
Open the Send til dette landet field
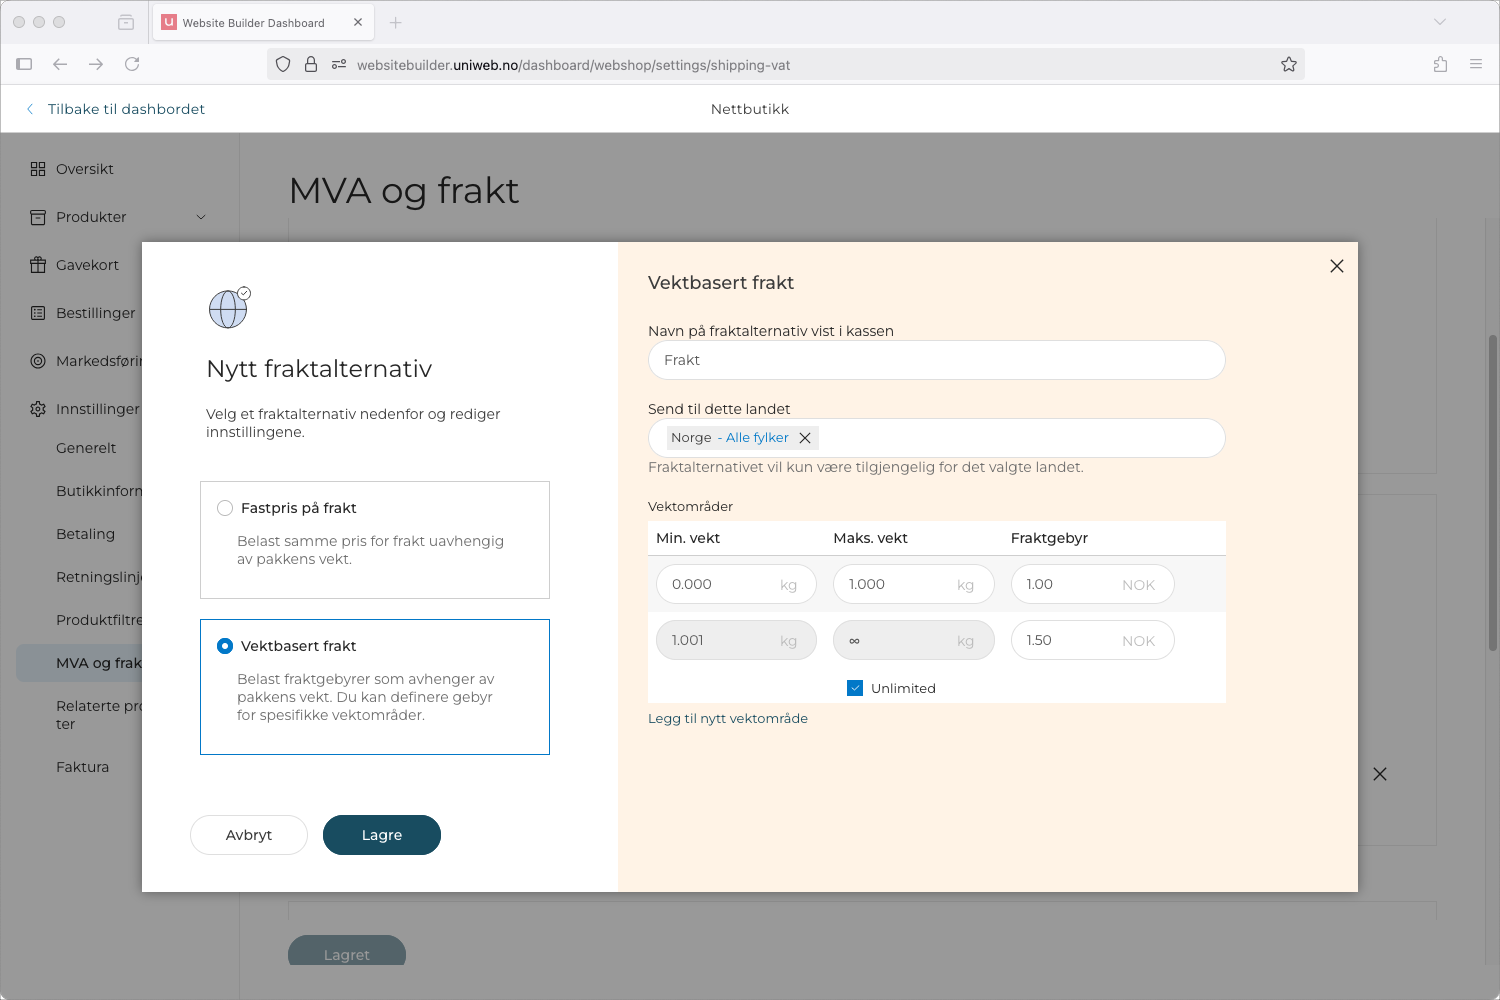coord(937,438)
